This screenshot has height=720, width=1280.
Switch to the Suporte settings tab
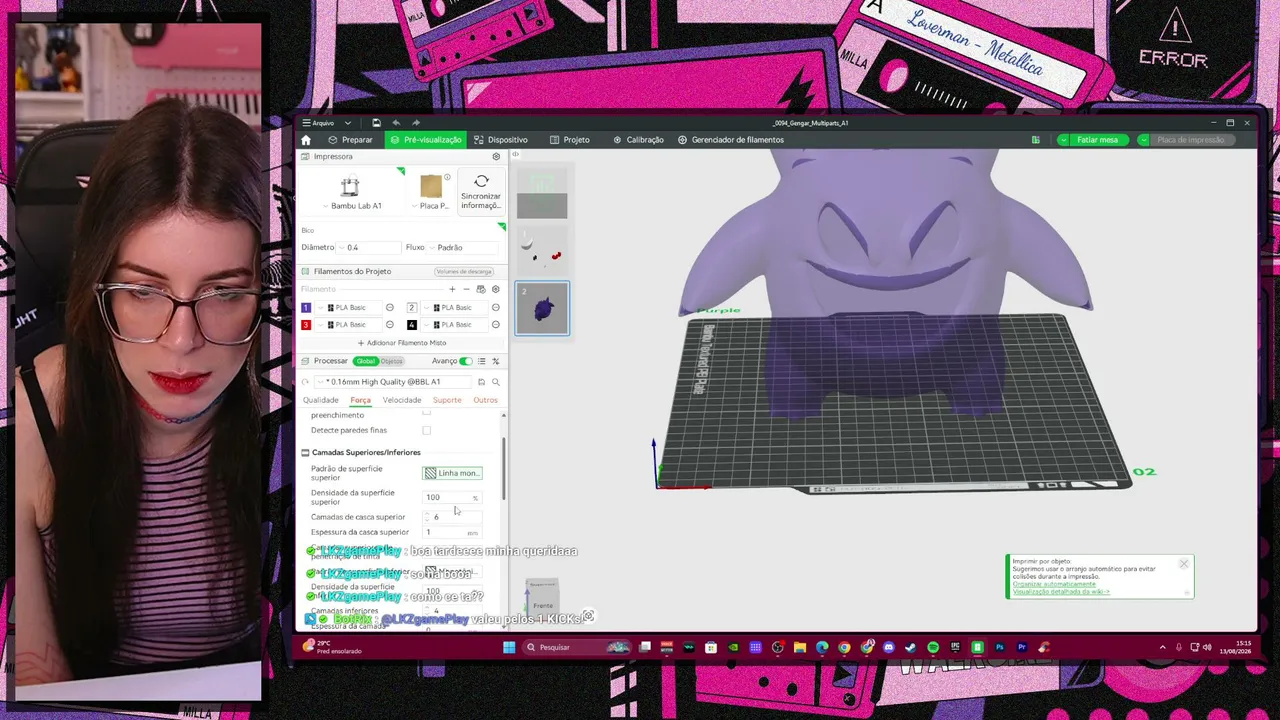[447, 400]
